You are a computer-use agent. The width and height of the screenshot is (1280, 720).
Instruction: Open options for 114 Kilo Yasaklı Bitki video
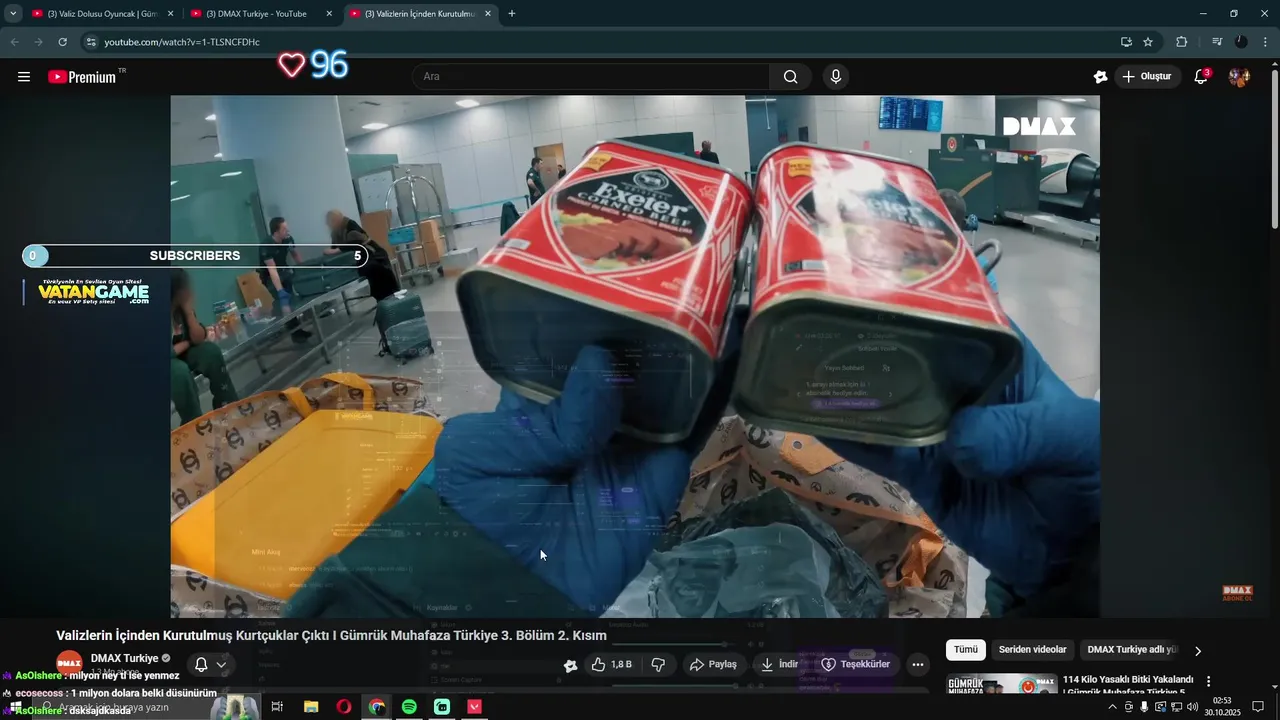point(1208,681)
